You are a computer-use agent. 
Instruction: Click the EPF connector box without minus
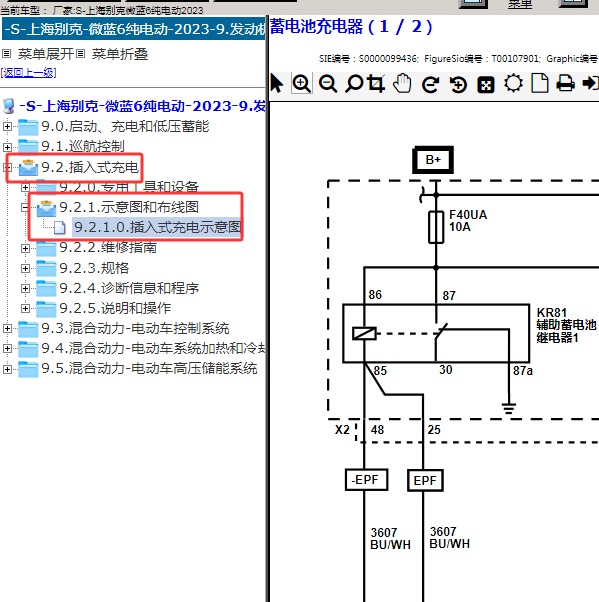pyautogui.click(x=425, y=480)
